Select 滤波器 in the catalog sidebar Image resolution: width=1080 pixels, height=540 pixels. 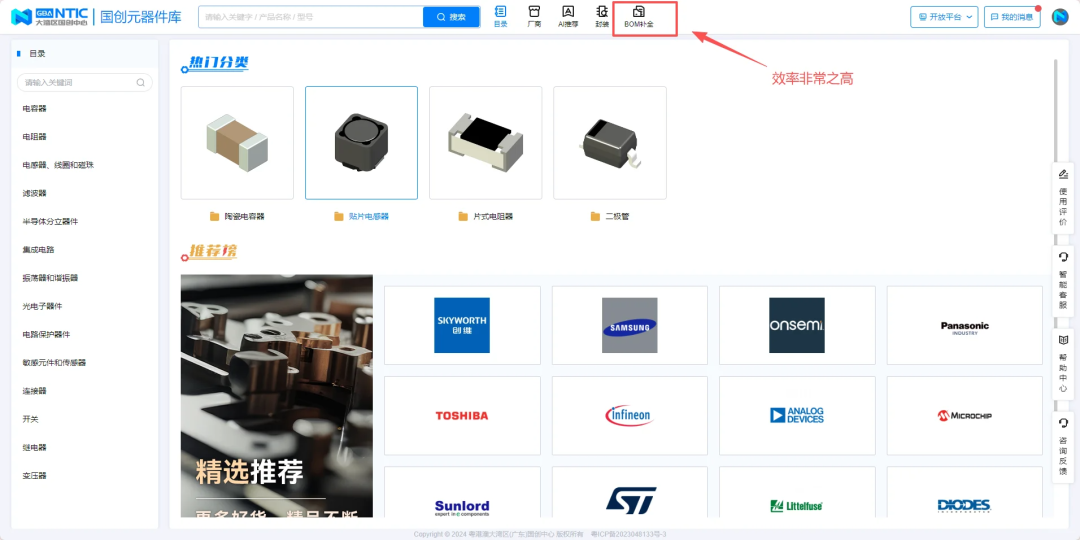(34, 194)
